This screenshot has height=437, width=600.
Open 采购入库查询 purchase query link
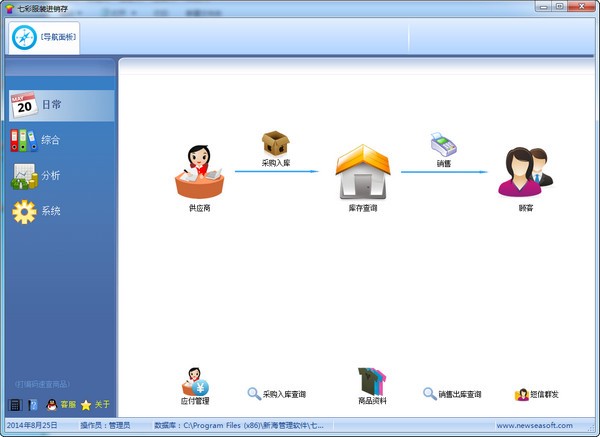pos(276,395)
